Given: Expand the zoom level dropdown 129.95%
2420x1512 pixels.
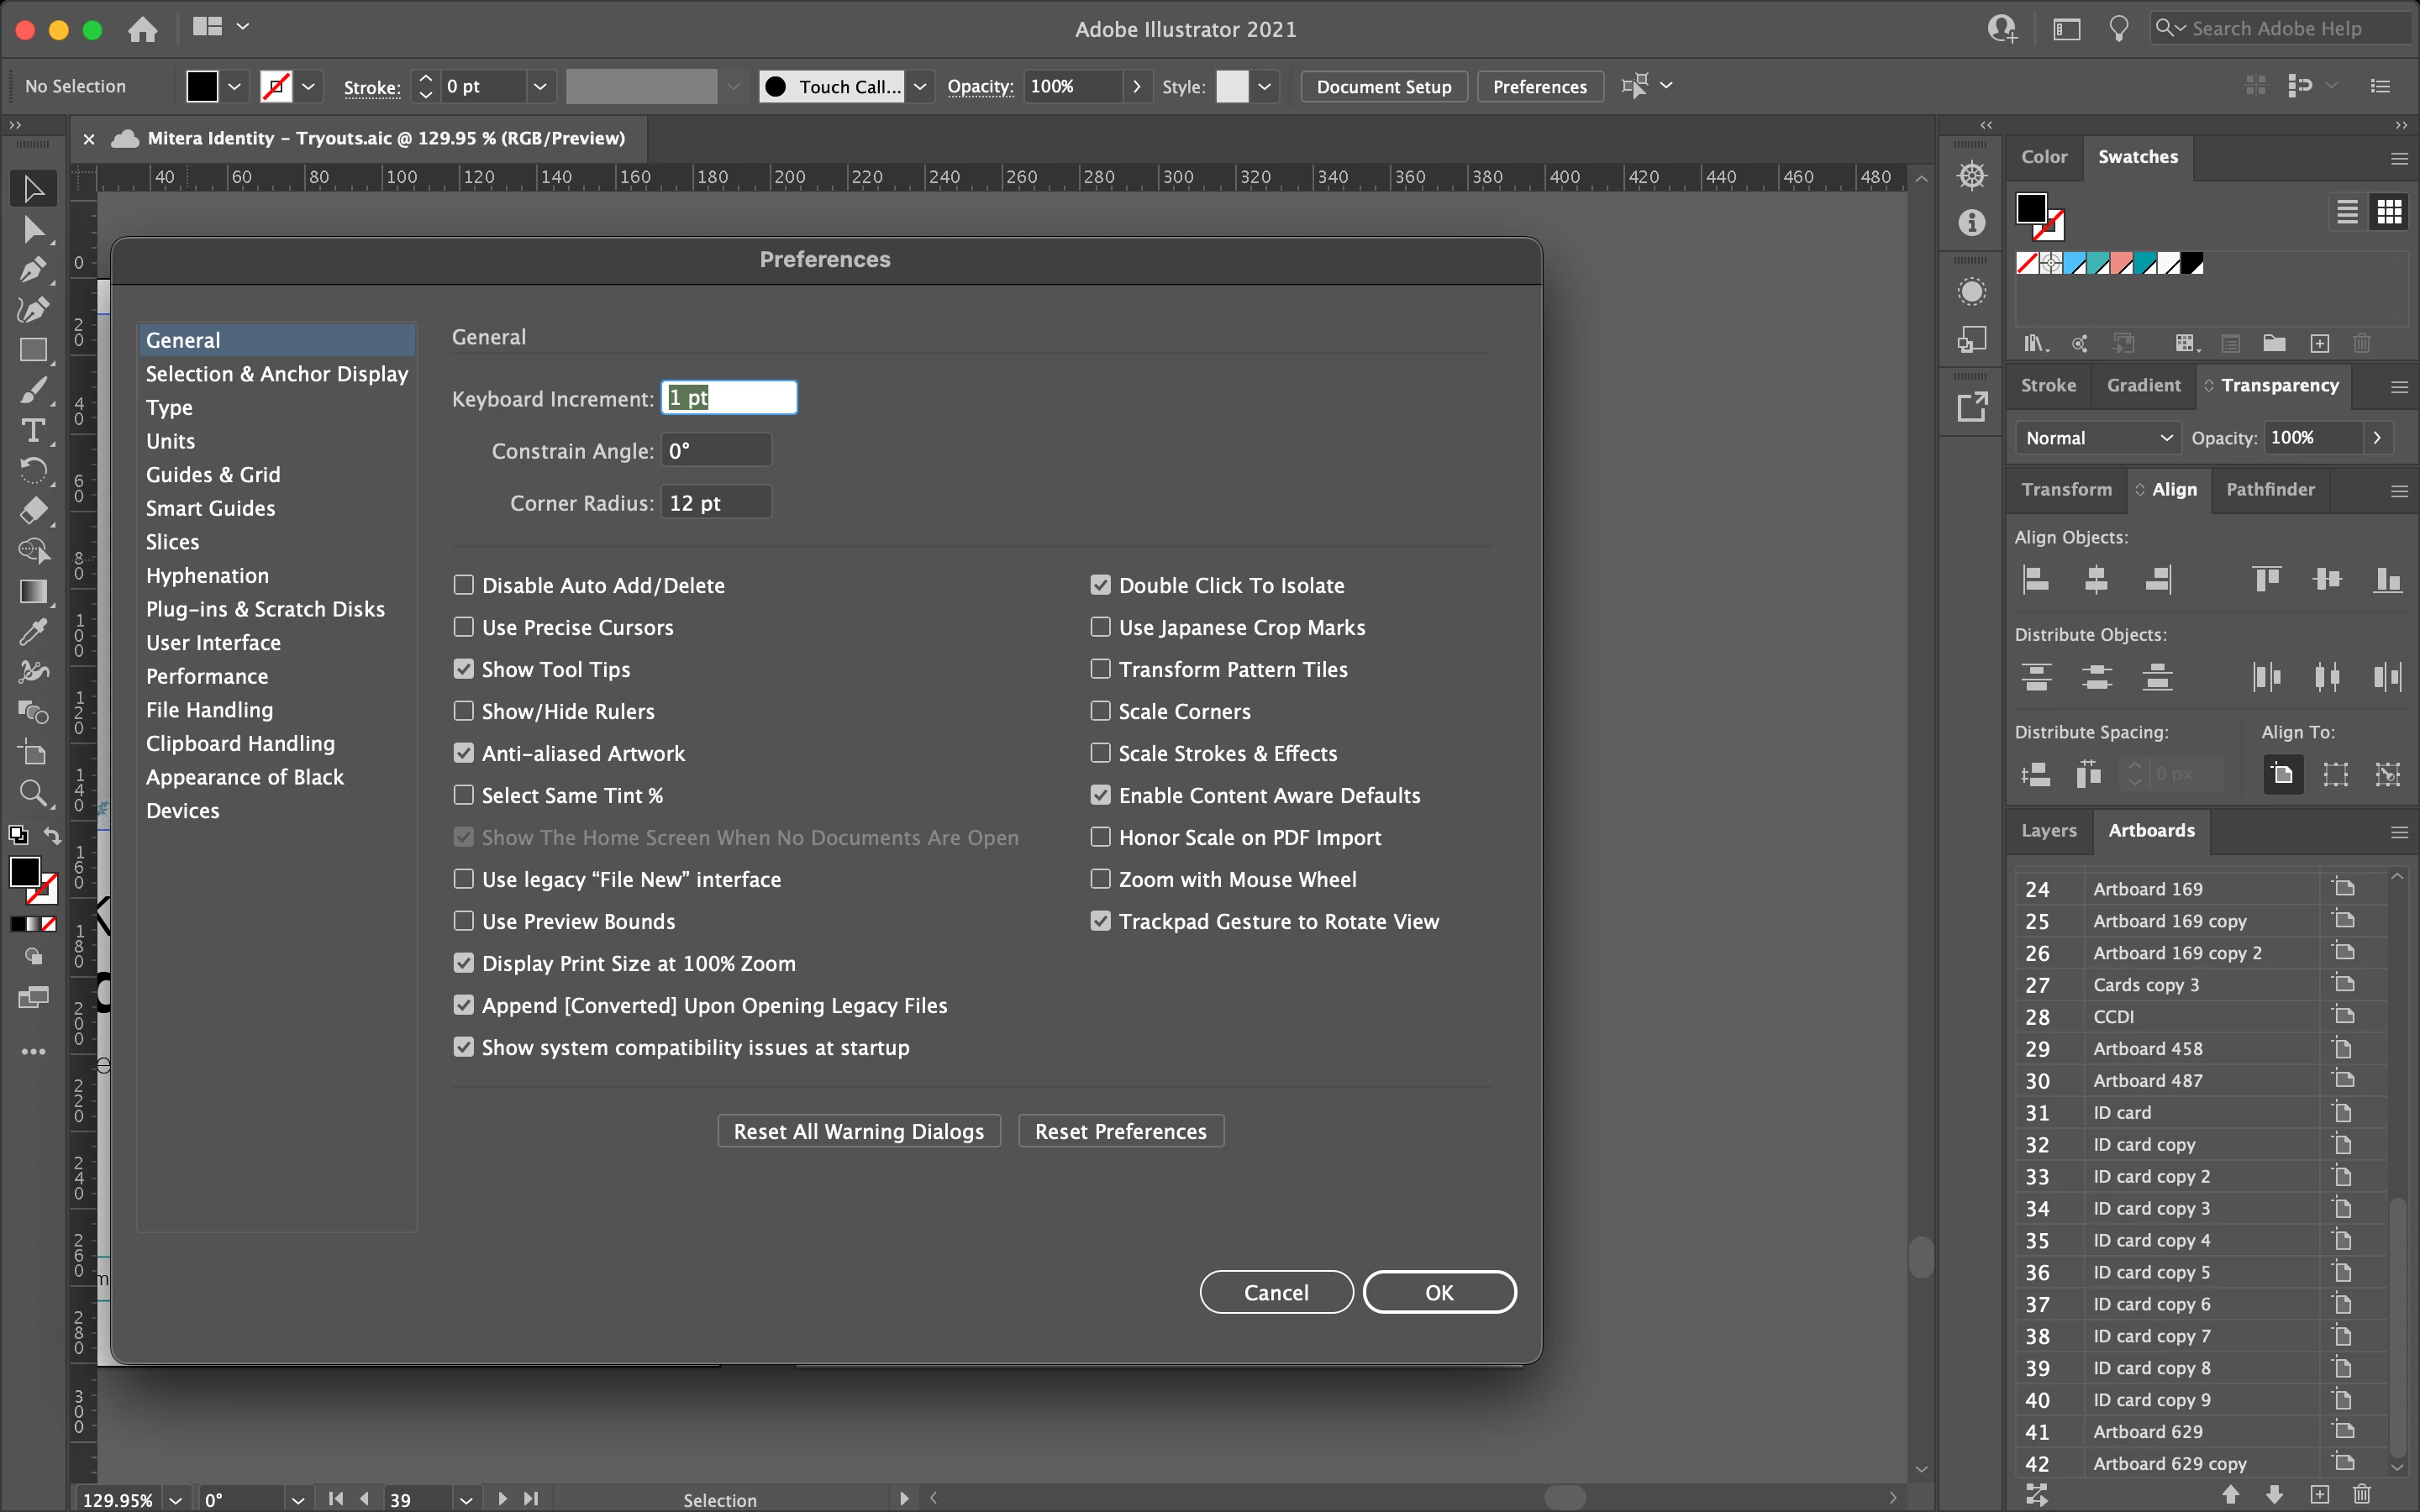Looking at the screenshot, I should [176, 1499].
